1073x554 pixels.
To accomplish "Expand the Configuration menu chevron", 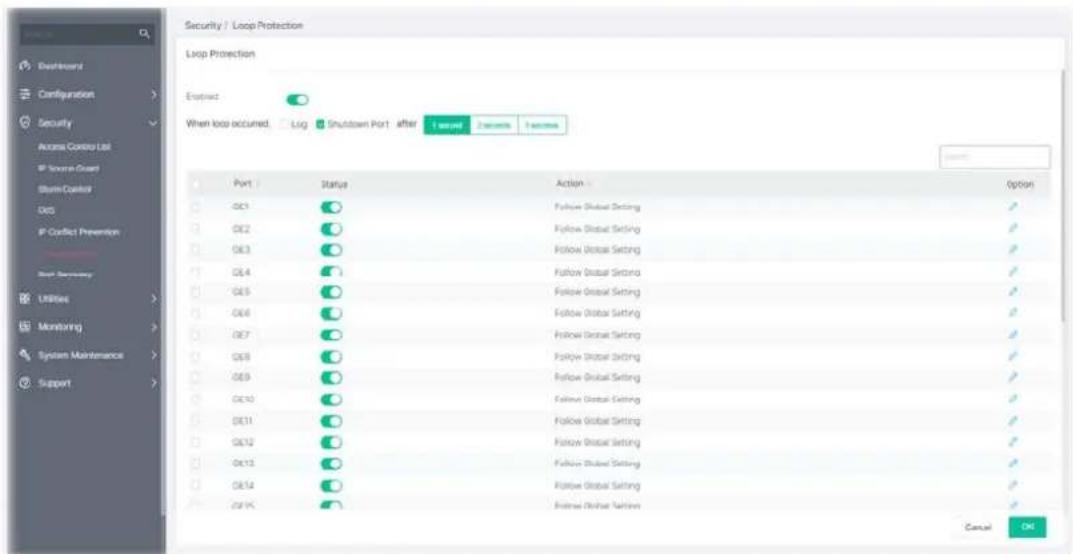I will click(154, 94).
